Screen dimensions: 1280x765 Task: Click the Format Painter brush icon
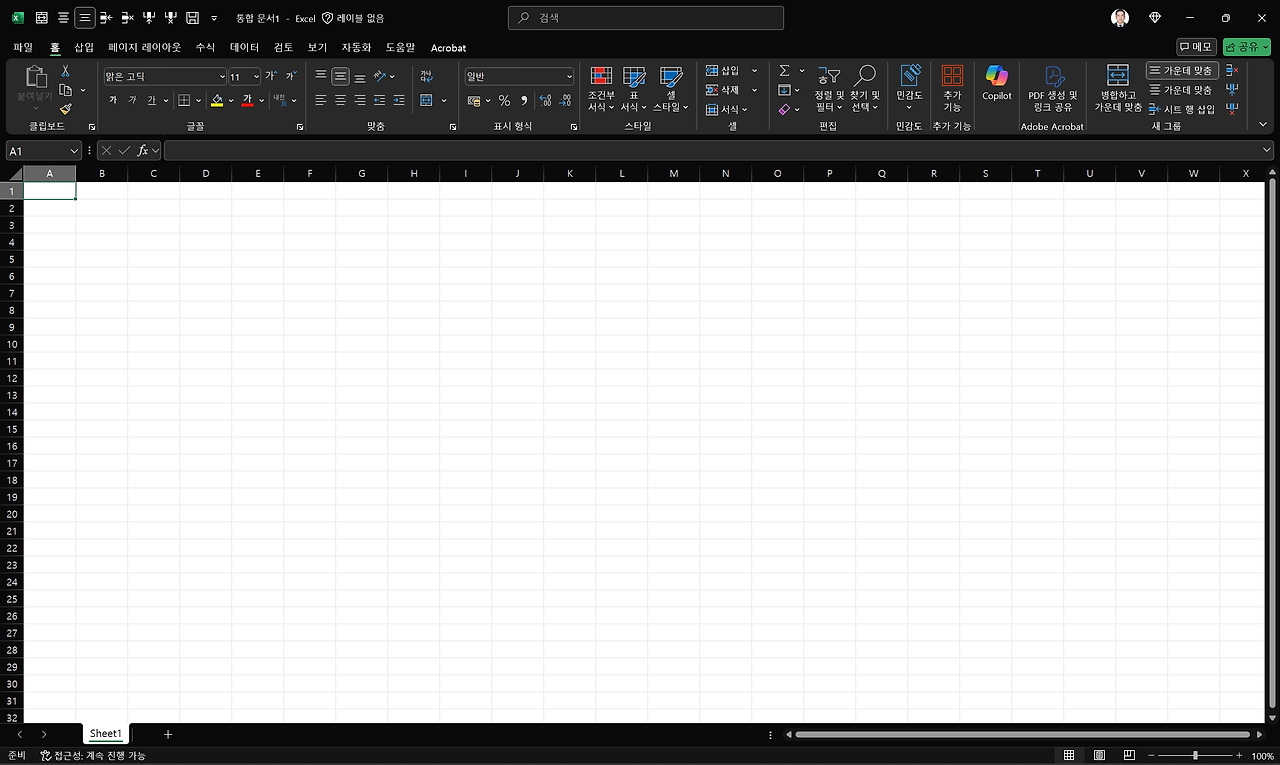pos(66,109)
